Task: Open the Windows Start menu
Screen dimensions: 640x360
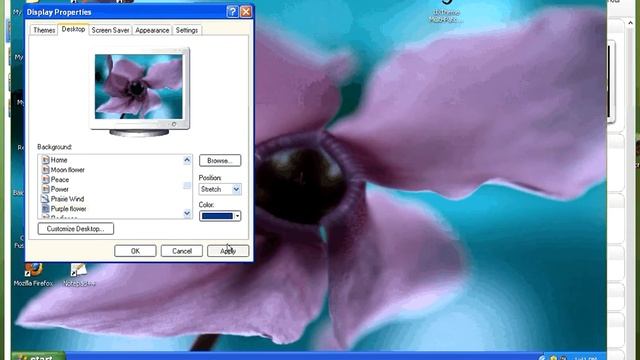Action: pyautogui.click(x=38, y=356)
